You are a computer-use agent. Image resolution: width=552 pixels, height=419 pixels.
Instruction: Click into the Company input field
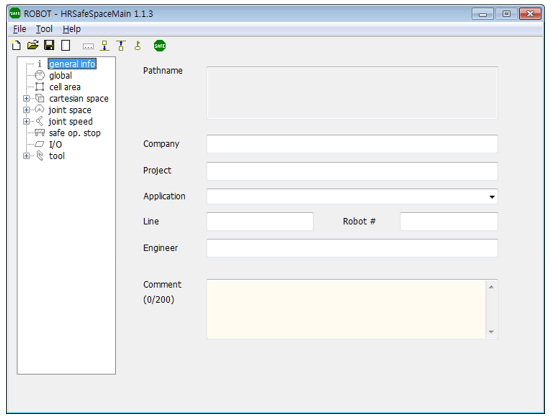352,144
